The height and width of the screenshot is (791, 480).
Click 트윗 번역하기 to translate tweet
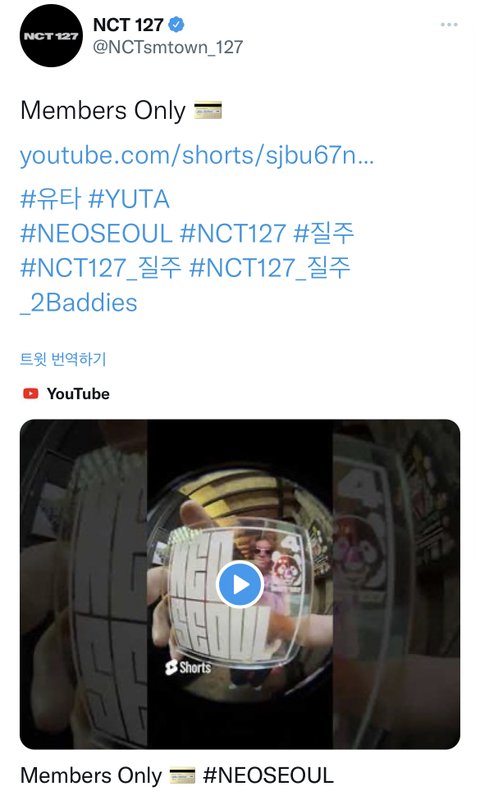tap(63, 359)
